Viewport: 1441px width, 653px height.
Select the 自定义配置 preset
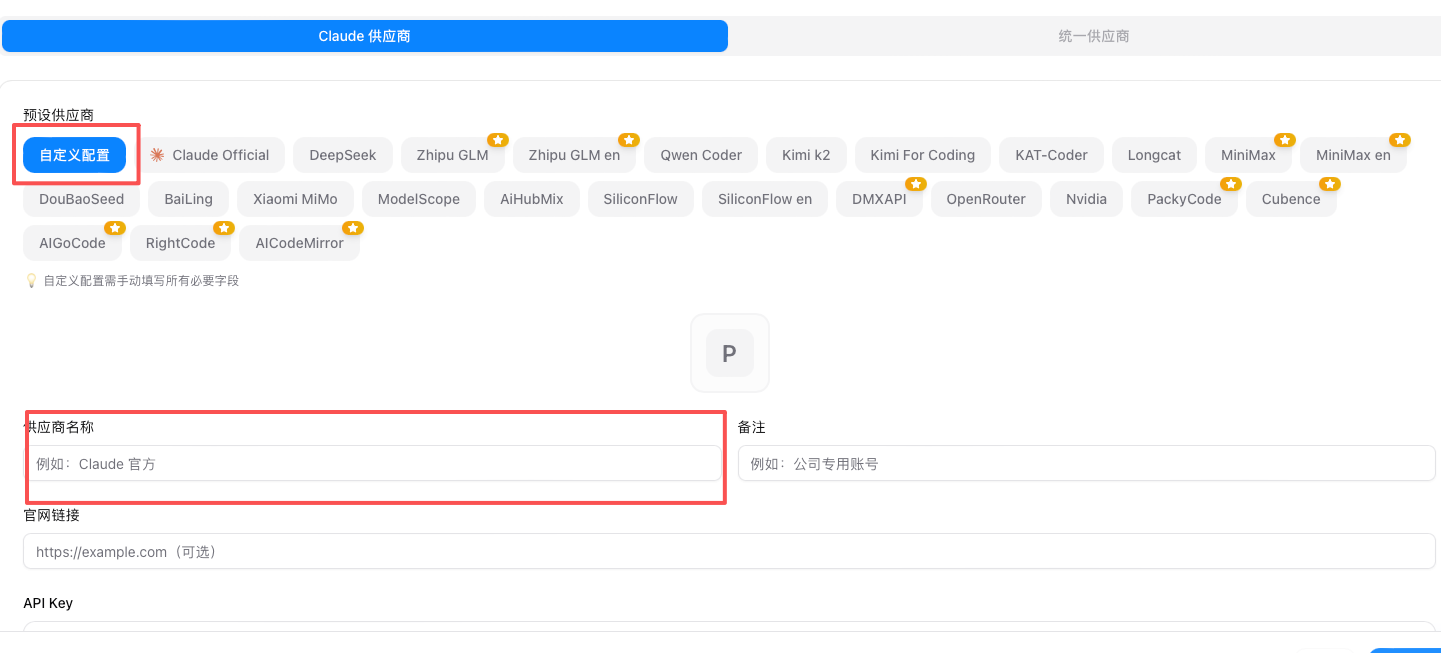click(x=75, y=155)
